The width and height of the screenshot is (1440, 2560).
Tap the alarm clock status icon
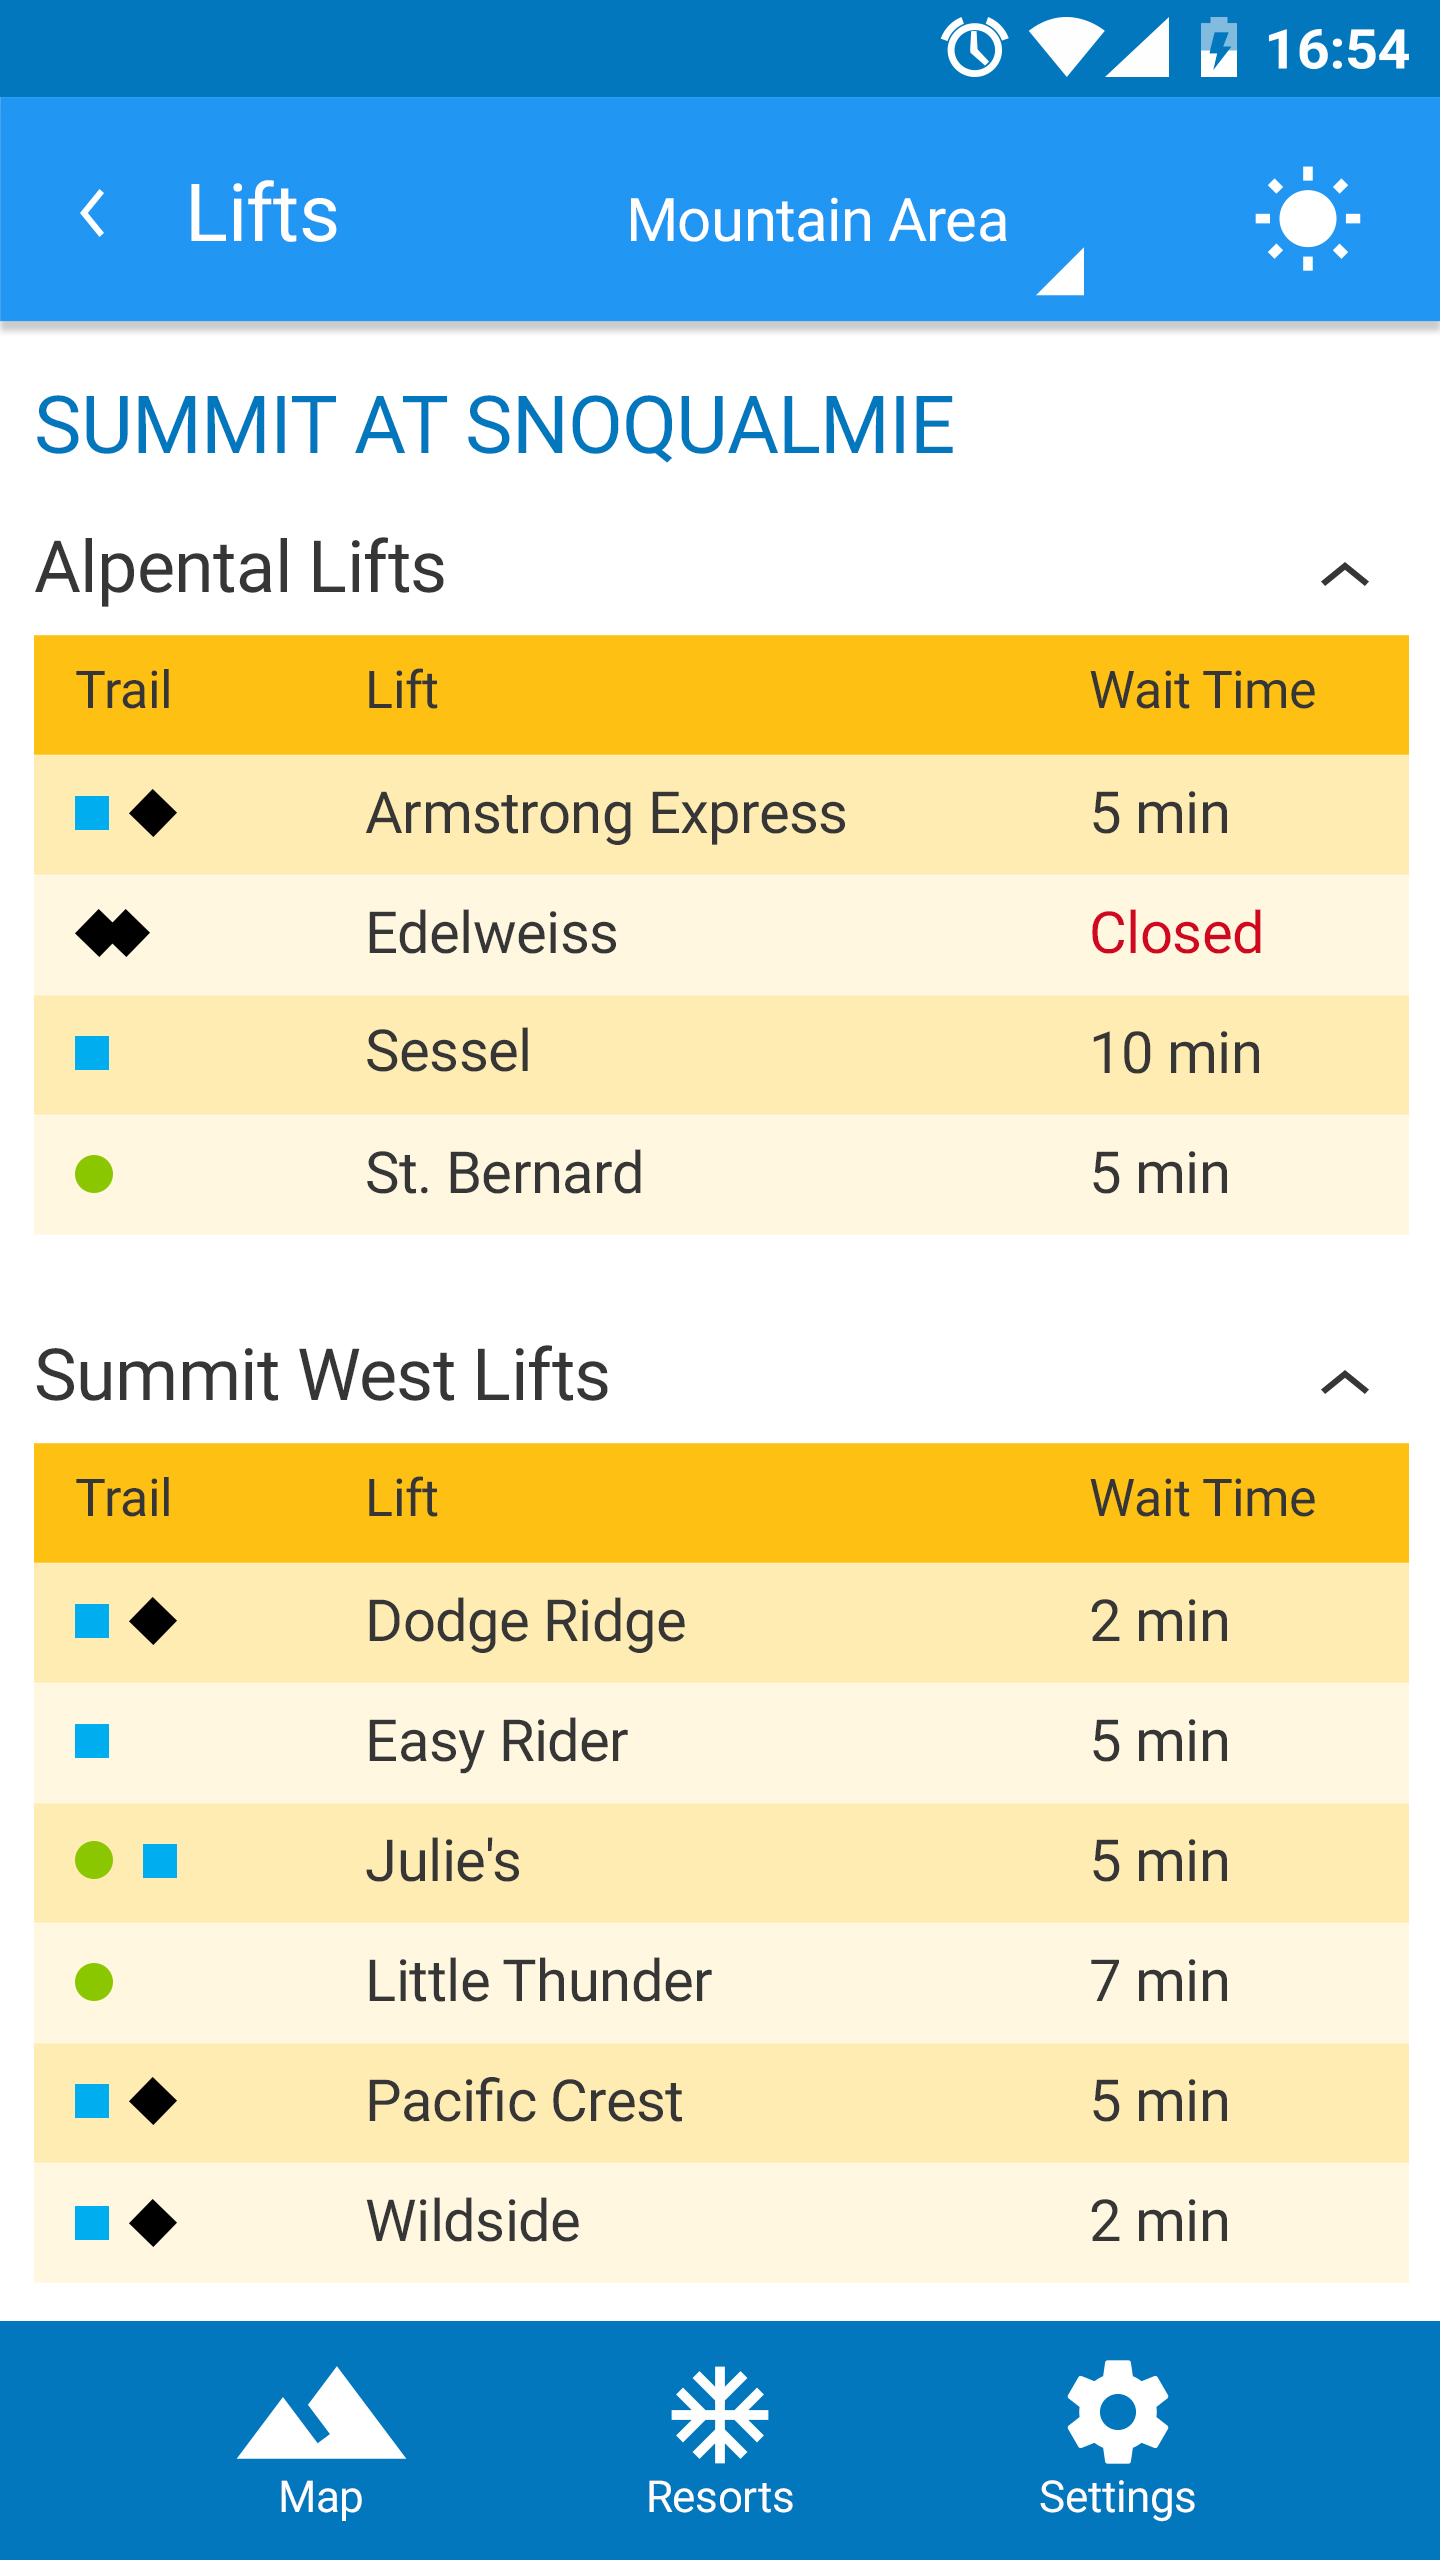click(x=974, y=48)
